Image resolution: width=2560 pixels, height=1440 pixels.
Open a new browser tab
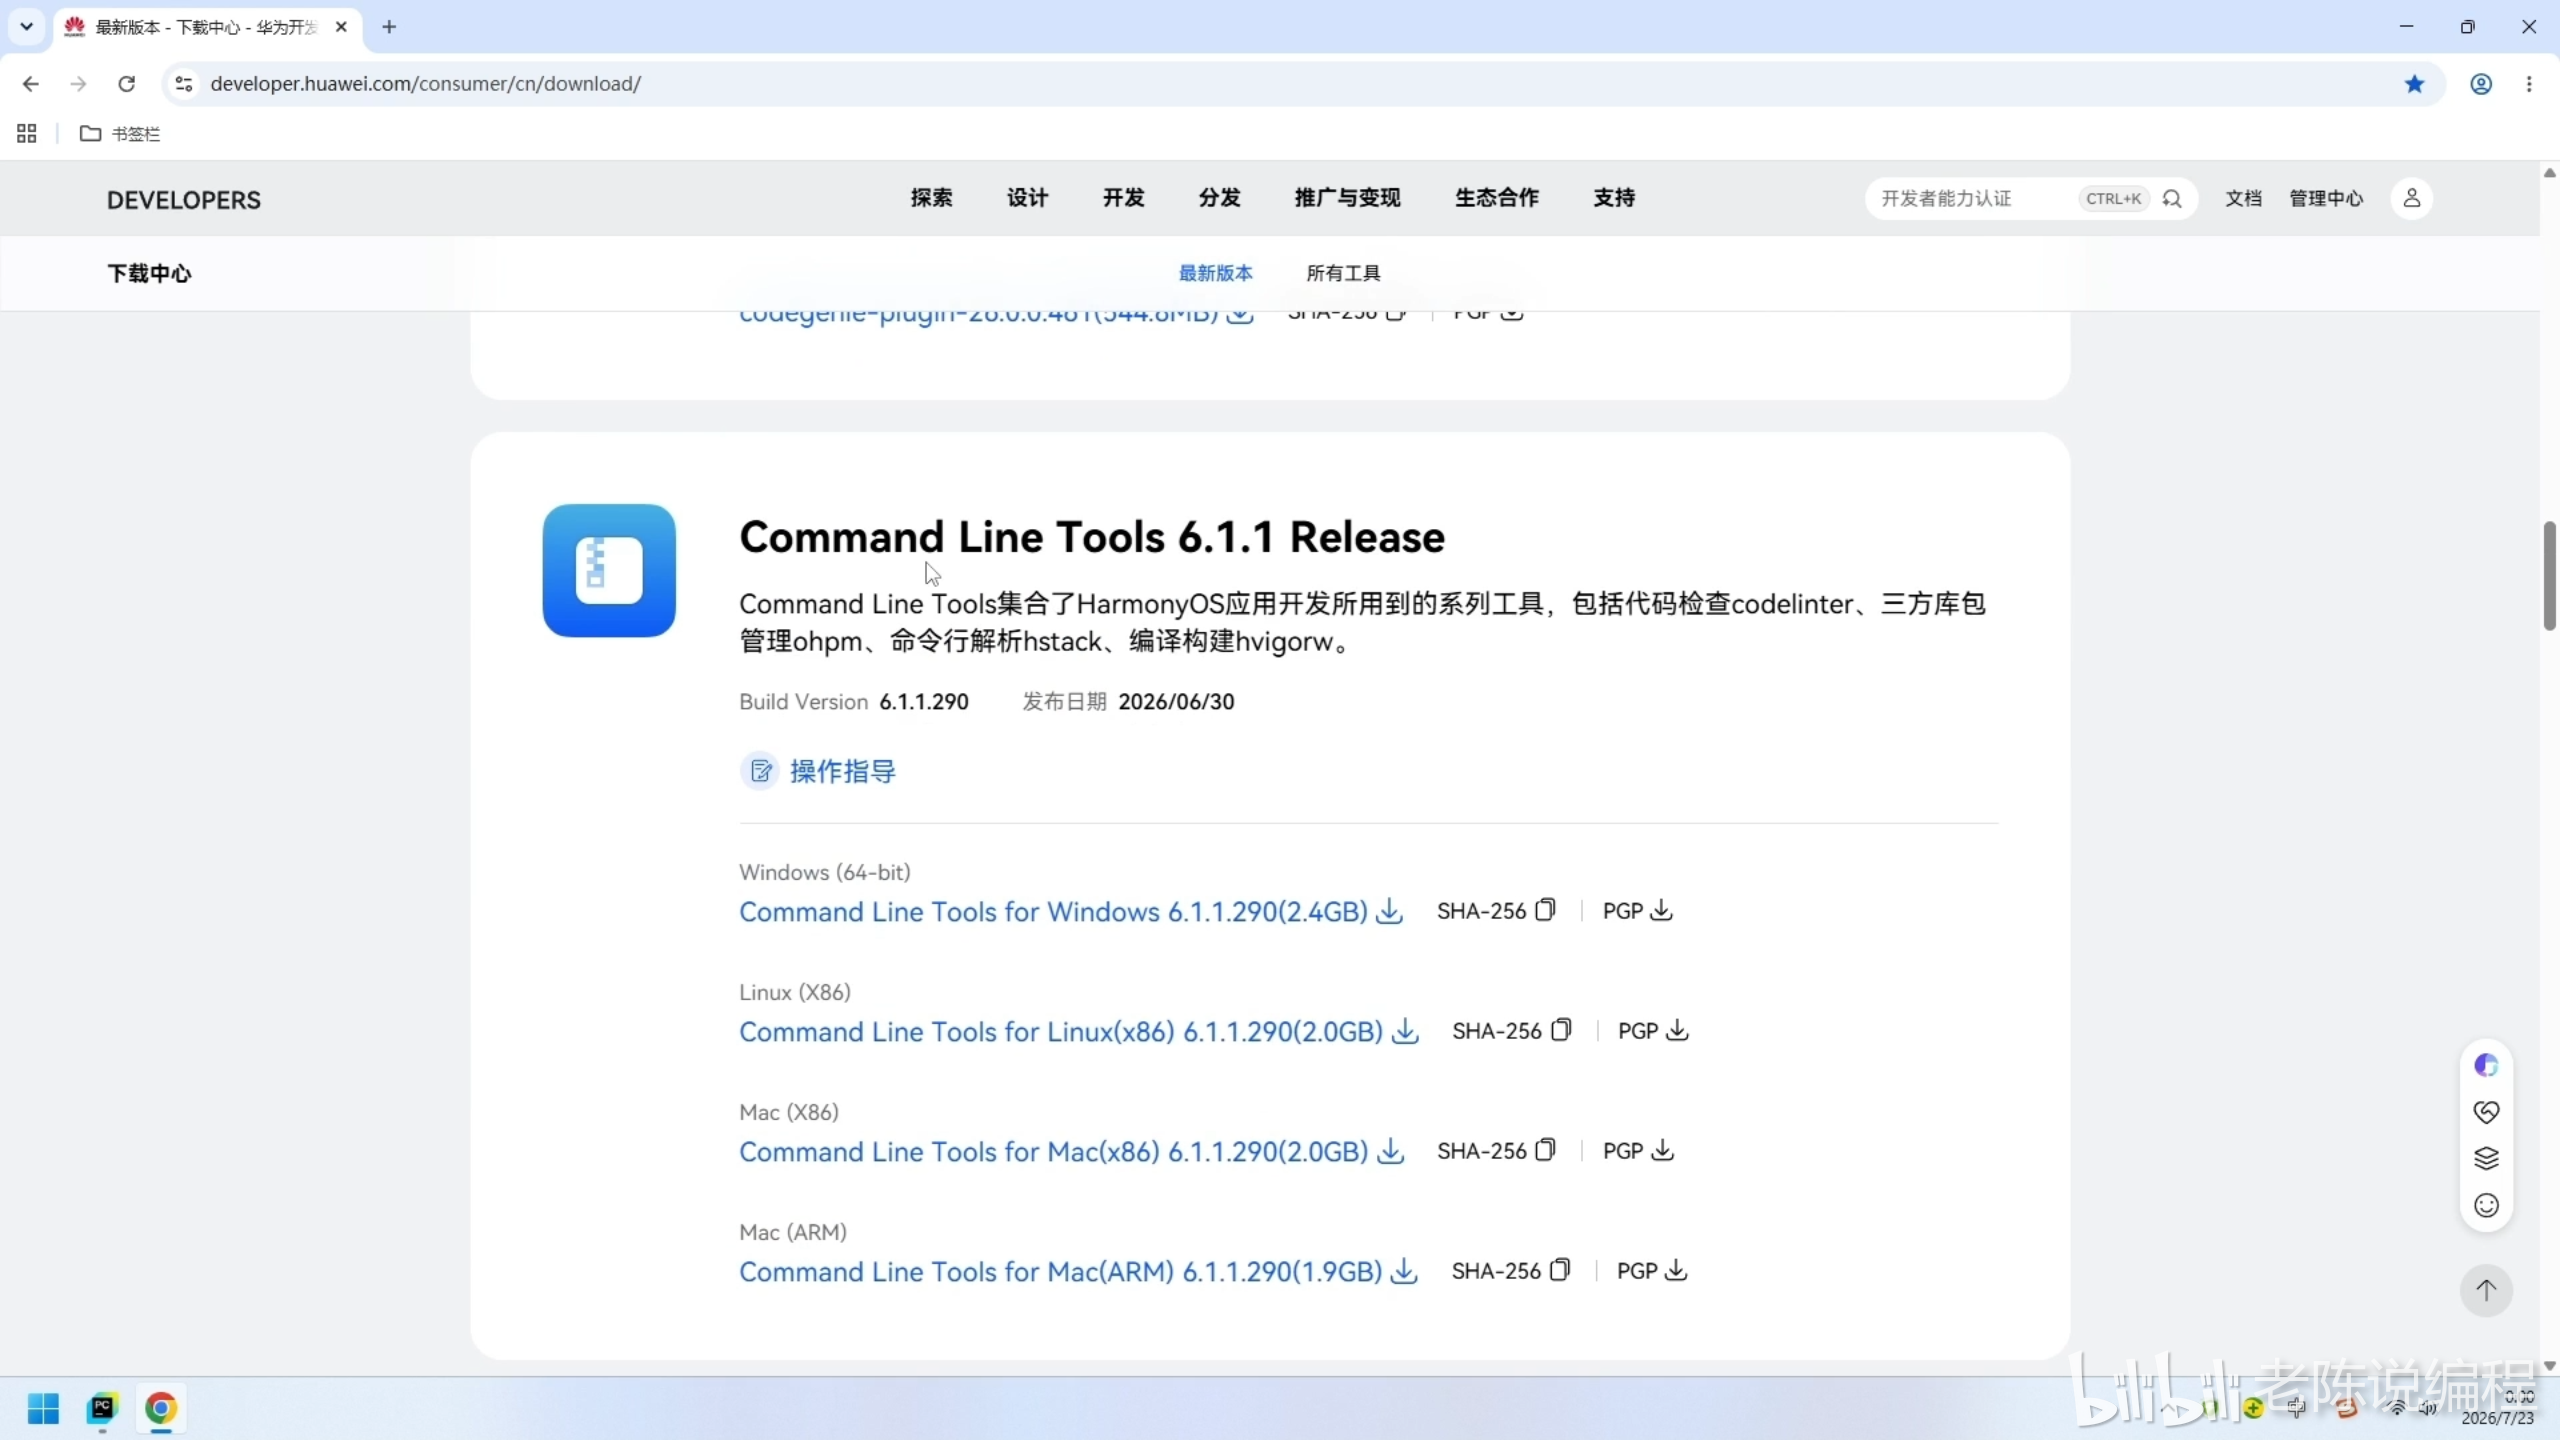389,27
